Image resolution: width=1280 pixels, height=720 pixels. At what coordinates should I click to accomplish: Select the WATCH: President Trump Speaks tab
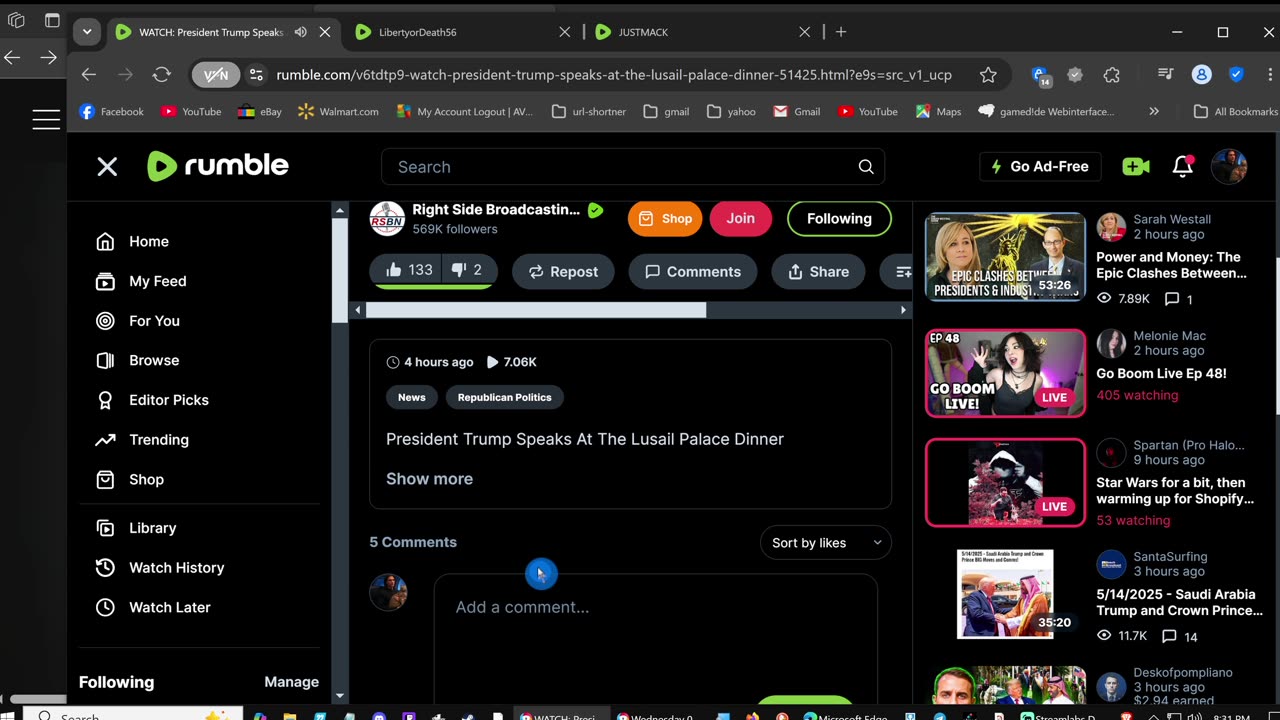pos(222,32)
